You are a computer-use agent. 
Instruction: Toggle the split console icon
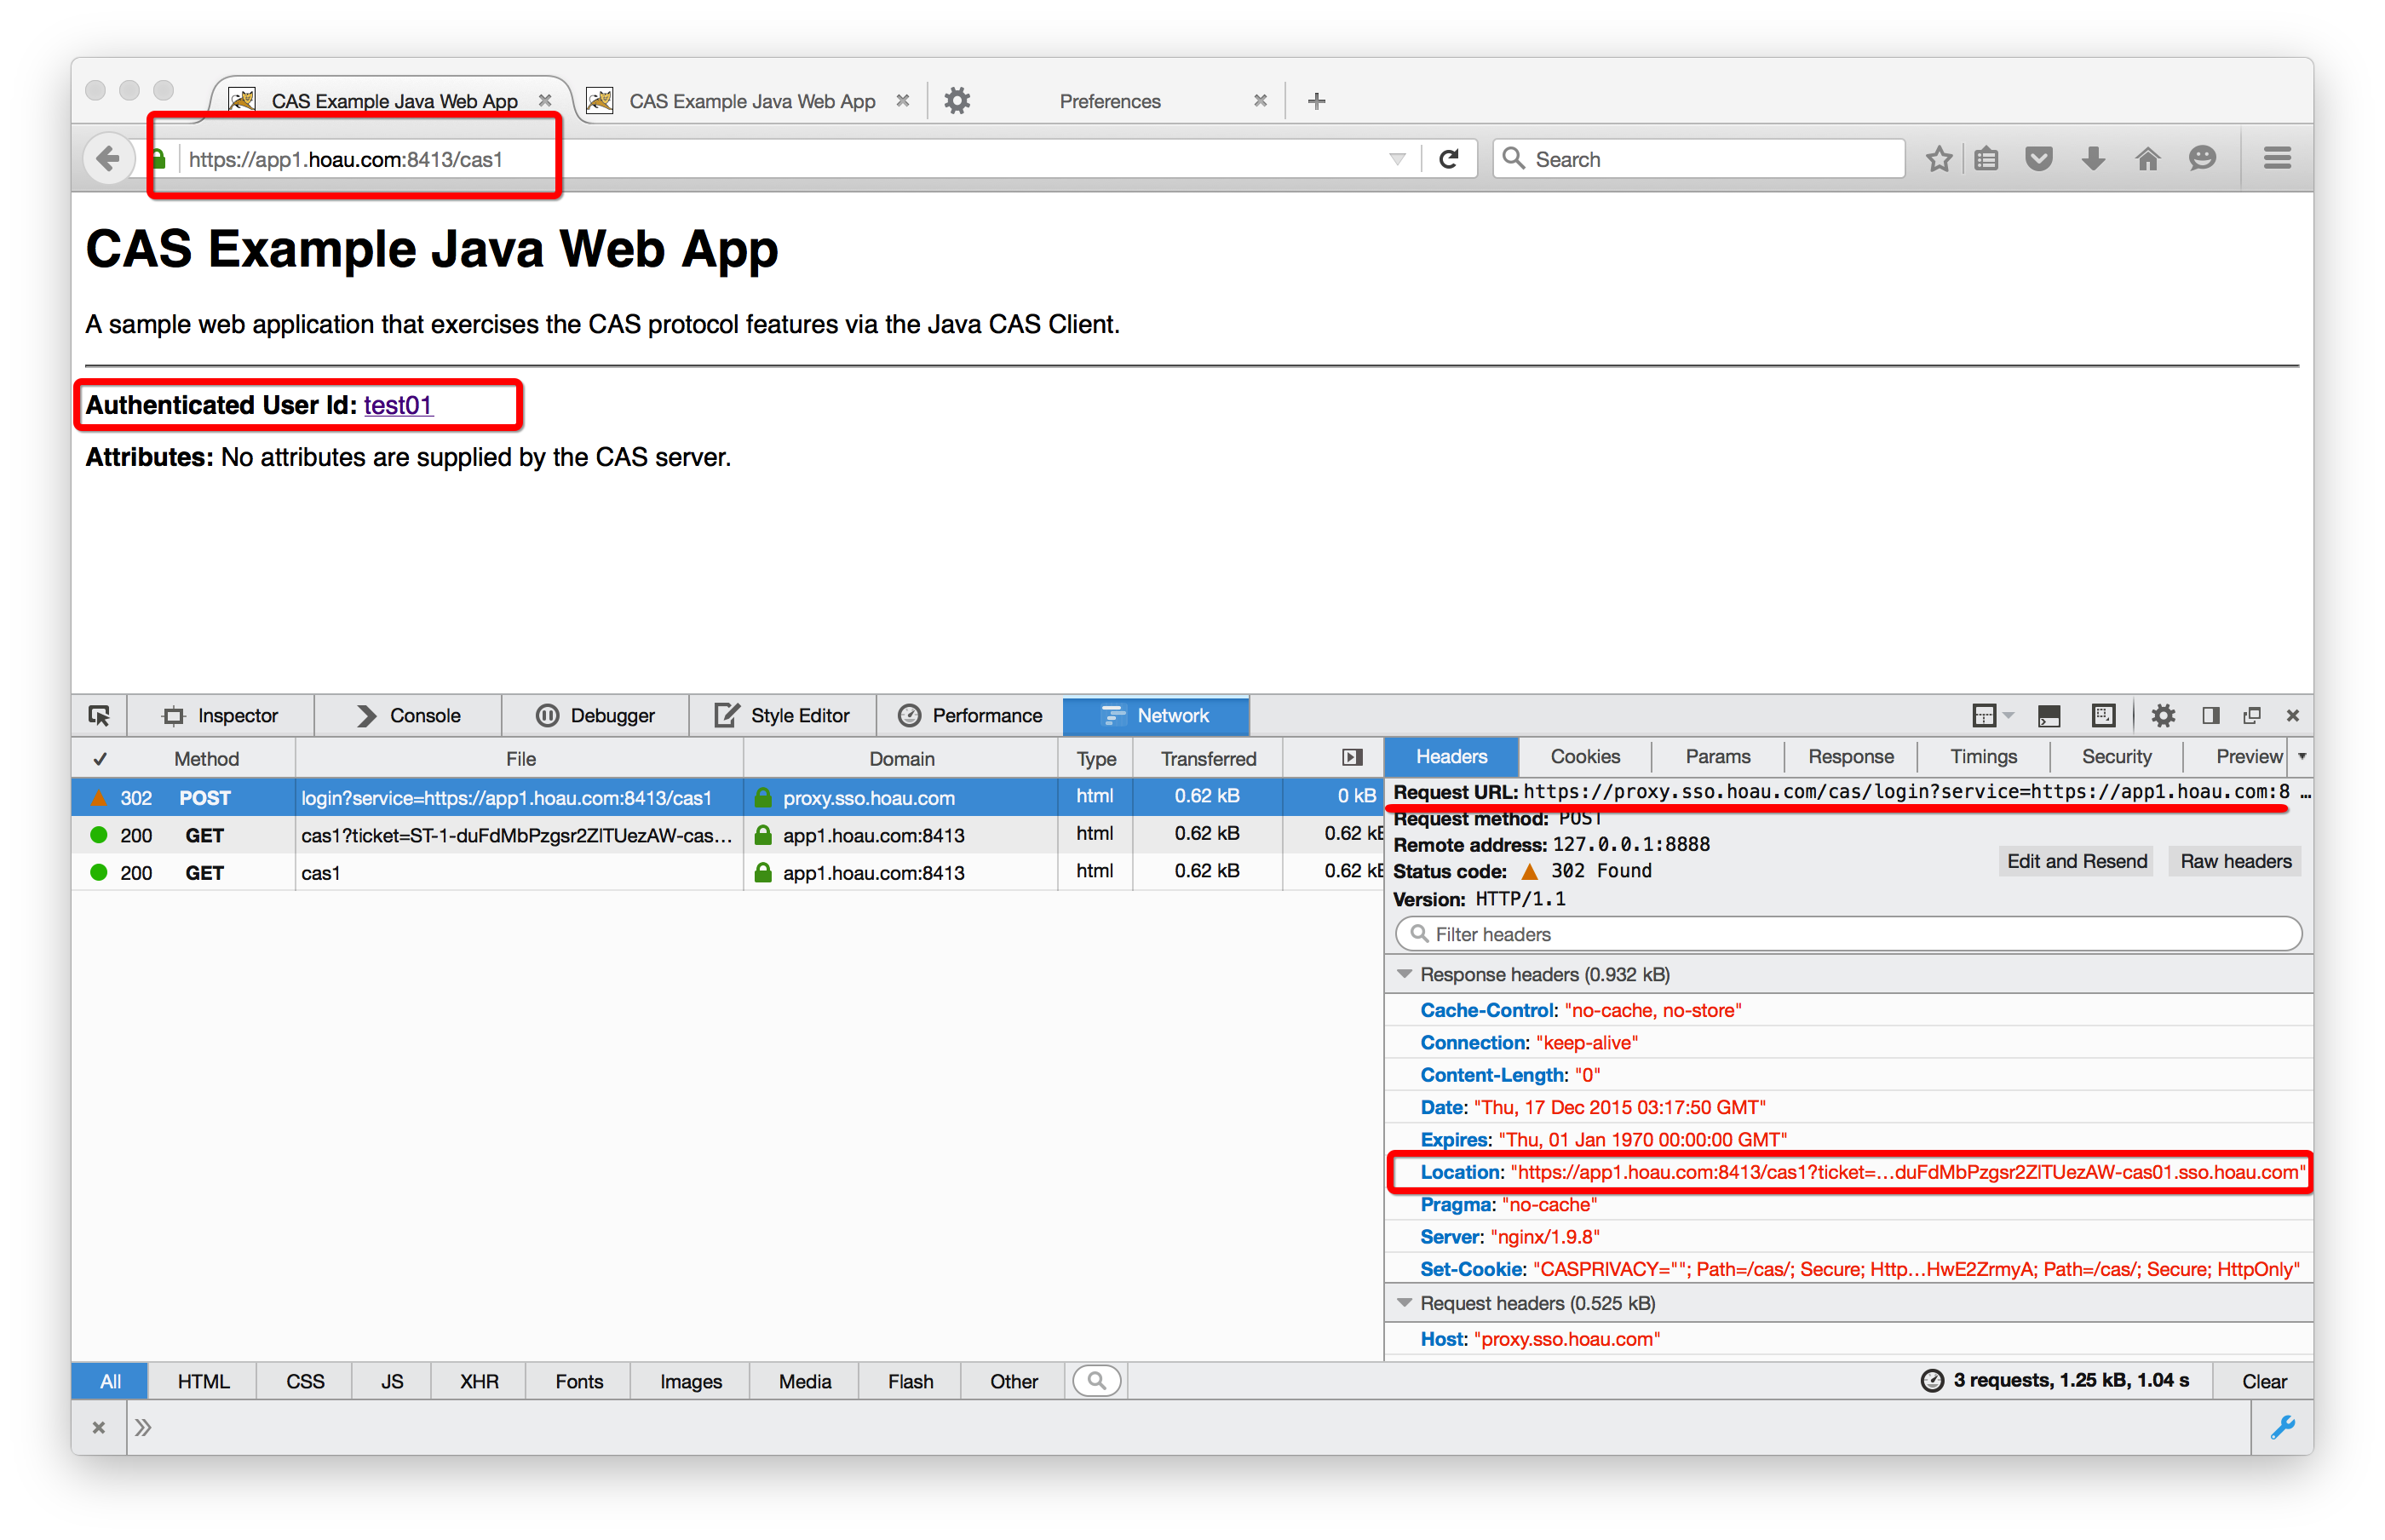[x=2049, y=715]
